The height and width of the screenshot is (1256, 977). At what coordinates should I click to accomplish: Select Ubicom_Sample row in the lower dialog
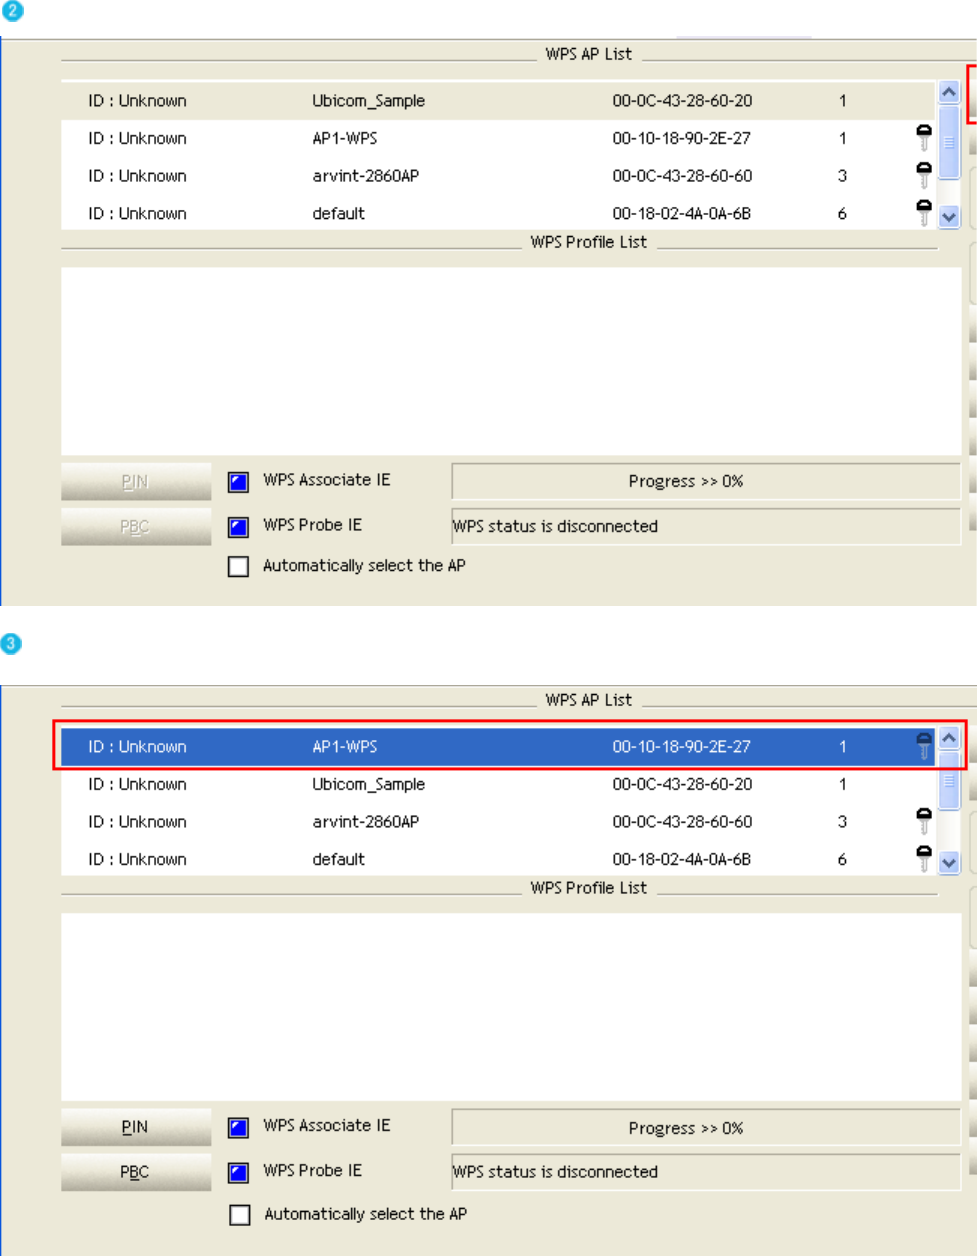pos(498,784)
